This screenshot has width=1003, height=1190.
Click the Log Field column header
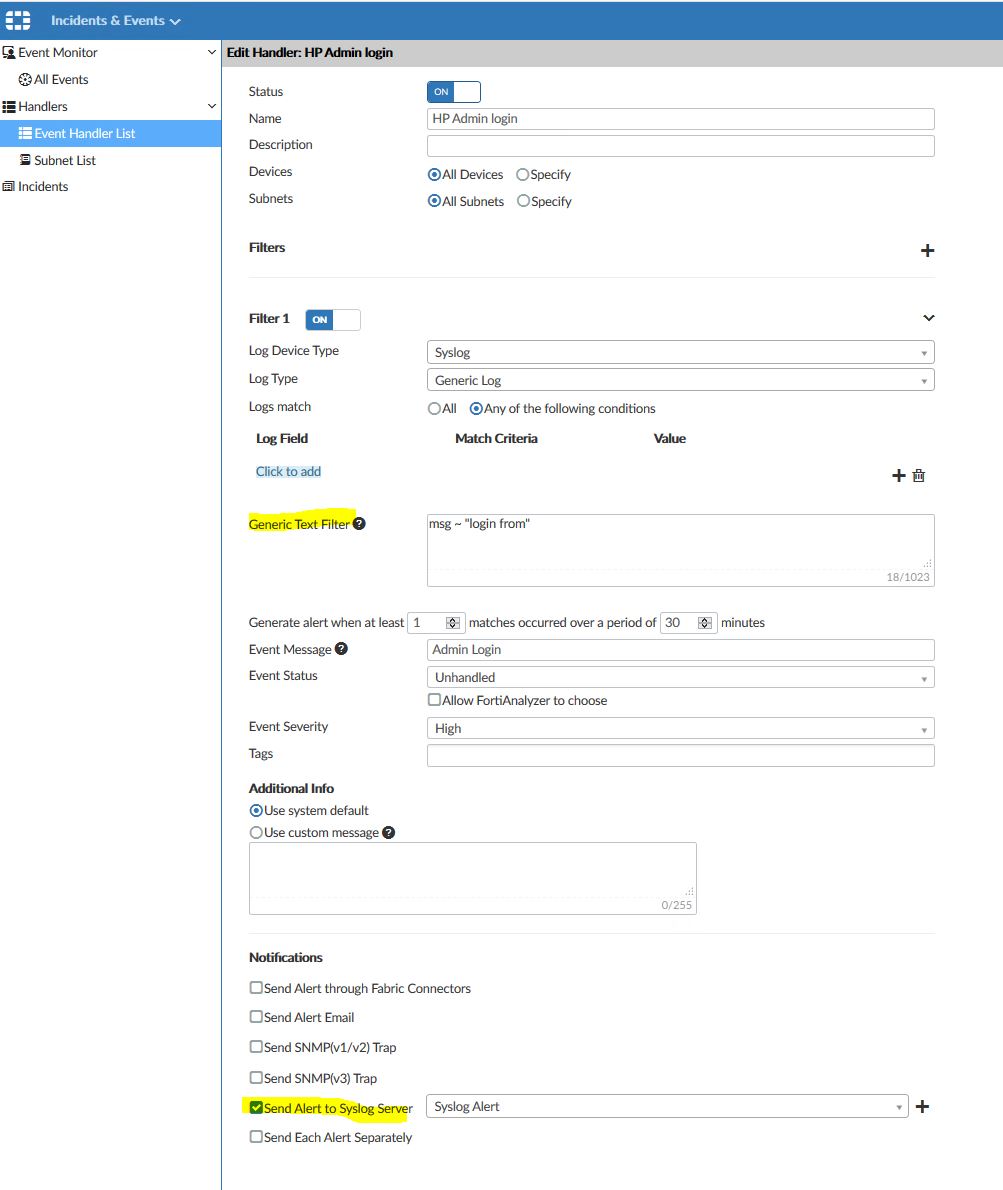[281, 439]
